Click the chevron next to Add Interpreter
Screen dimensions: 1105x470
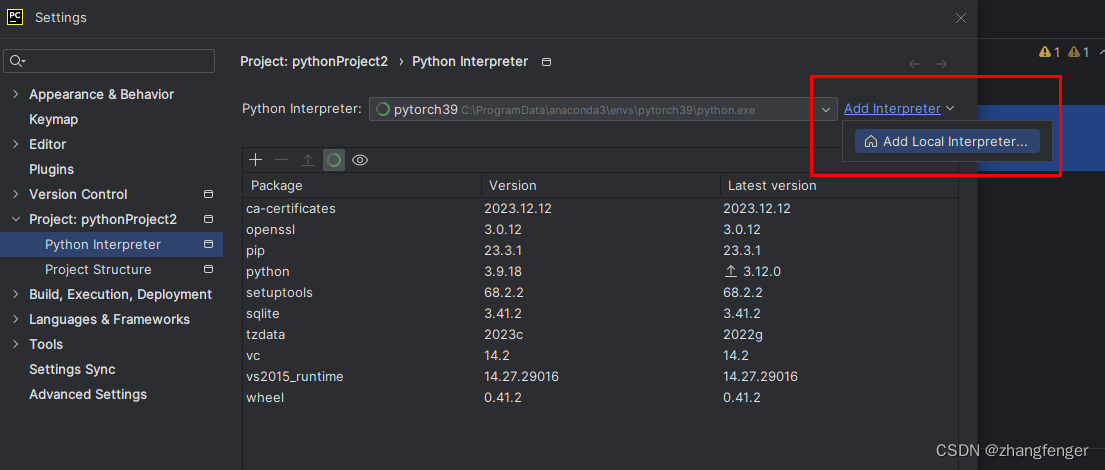coord(950,109)
